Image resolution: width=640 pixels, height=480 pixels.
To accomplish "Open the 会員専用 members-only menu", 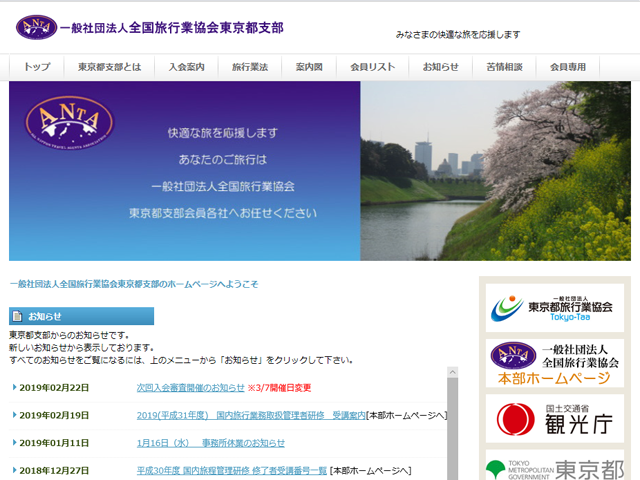I will [568, 67].
